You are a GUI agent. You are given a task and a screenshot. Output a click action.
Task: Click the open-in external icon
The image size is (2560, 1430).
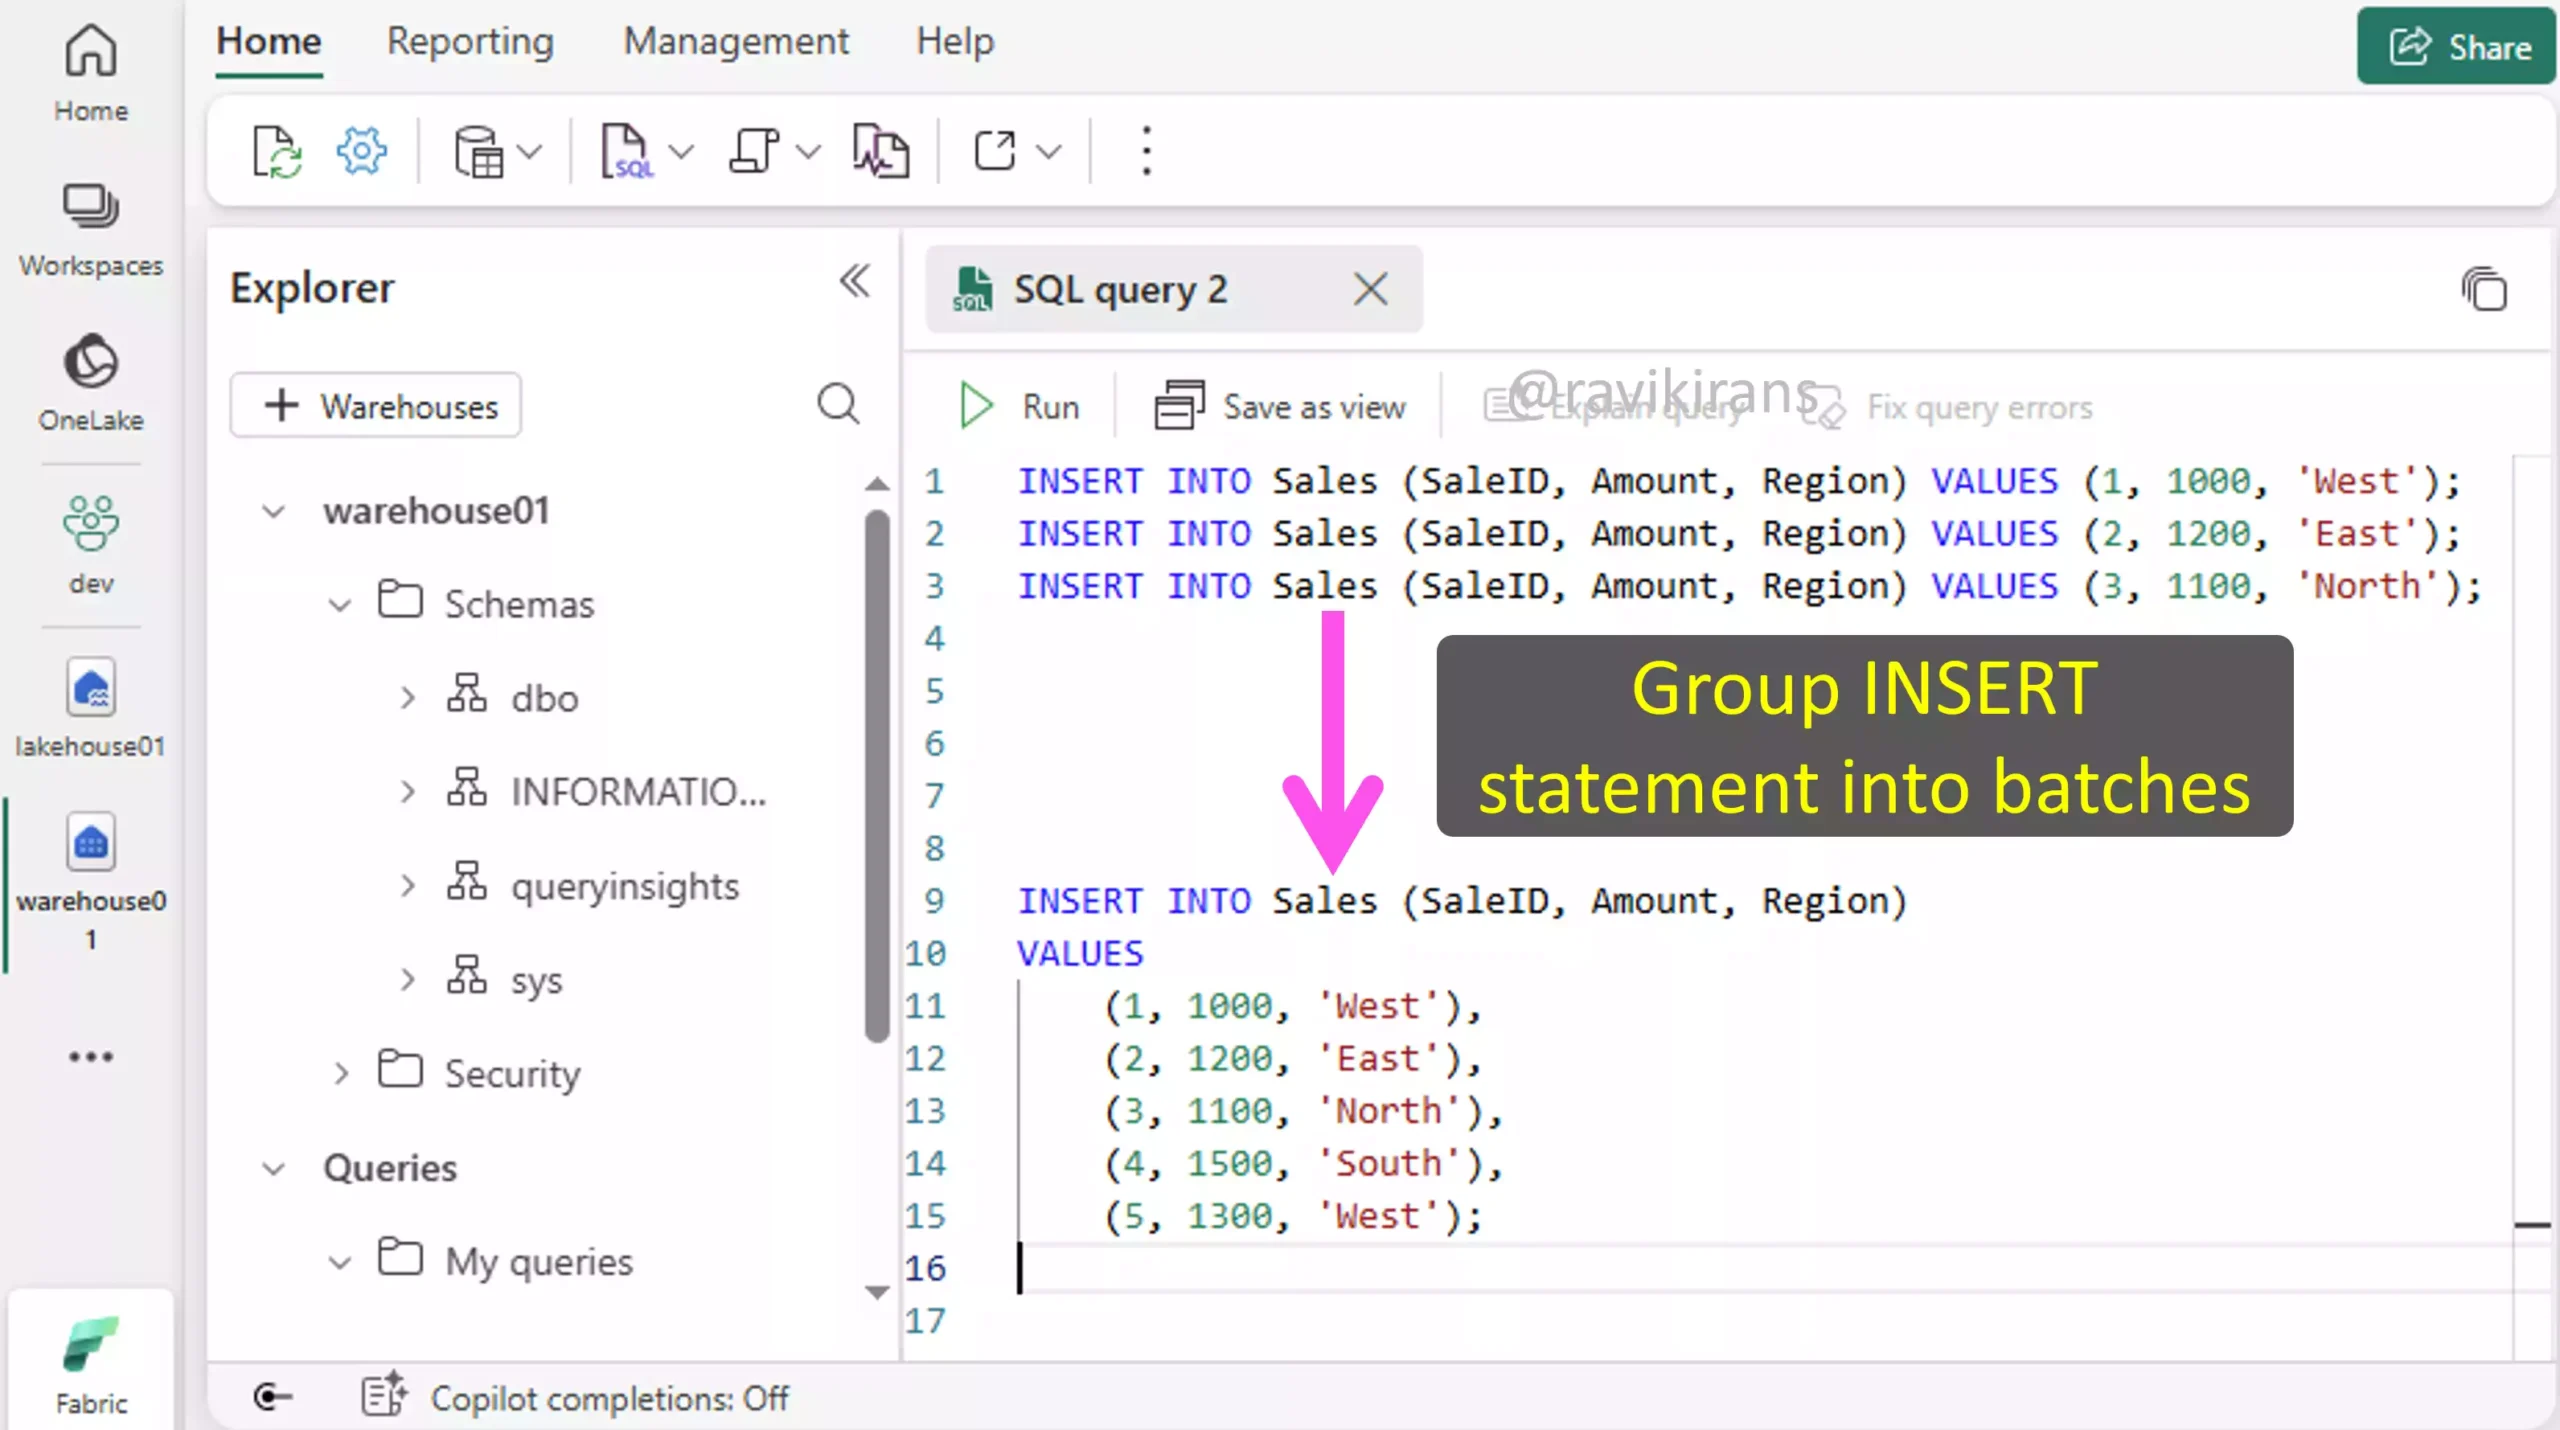coord(995,152)
